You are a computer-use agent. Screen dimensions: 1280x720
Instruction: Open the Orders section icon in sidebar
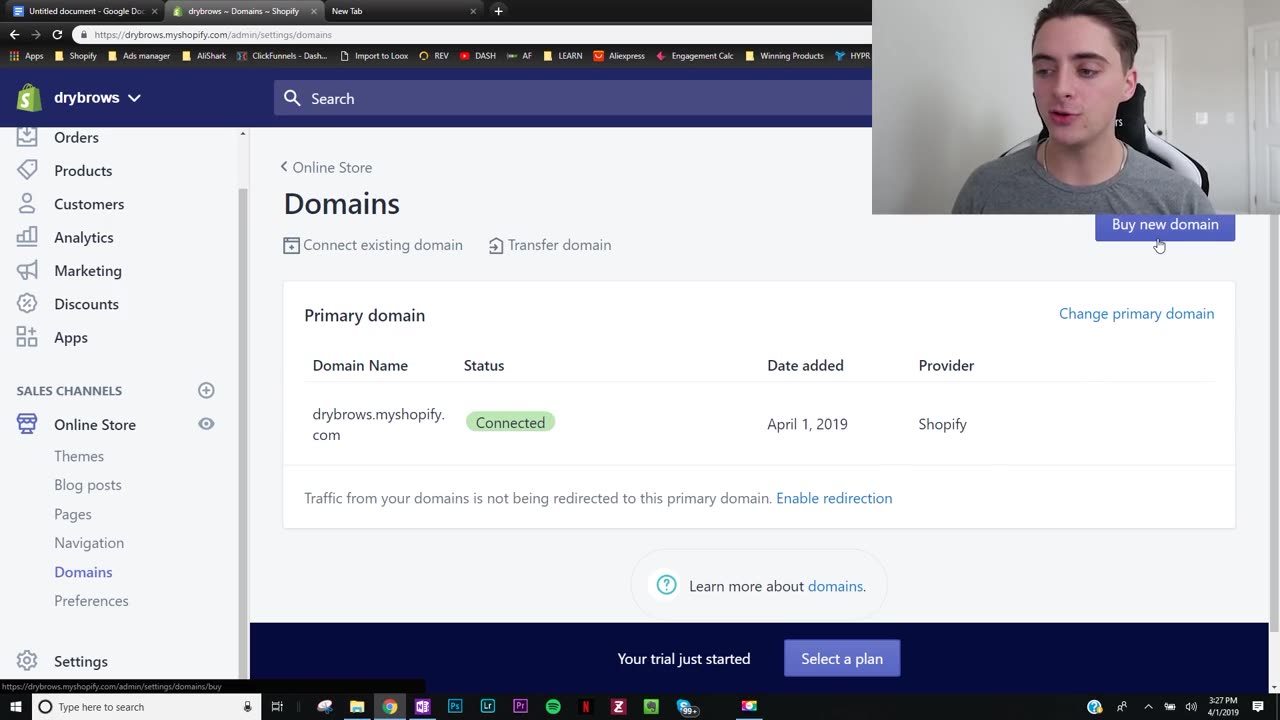[x=27, y=137]
